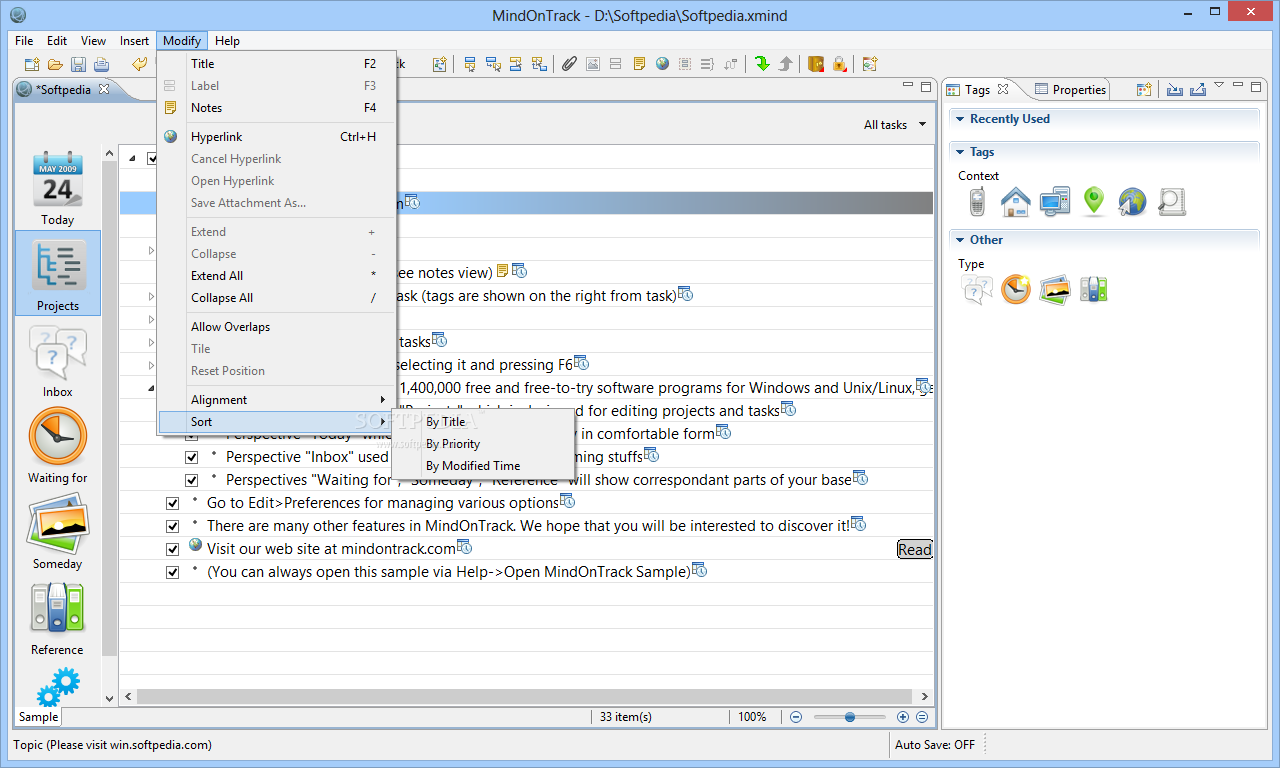Viewport: 1280px width, 768px height.
Task: Select the magnifier notebook context tag
Action: pyautogui.click(x=1171, y=202)
